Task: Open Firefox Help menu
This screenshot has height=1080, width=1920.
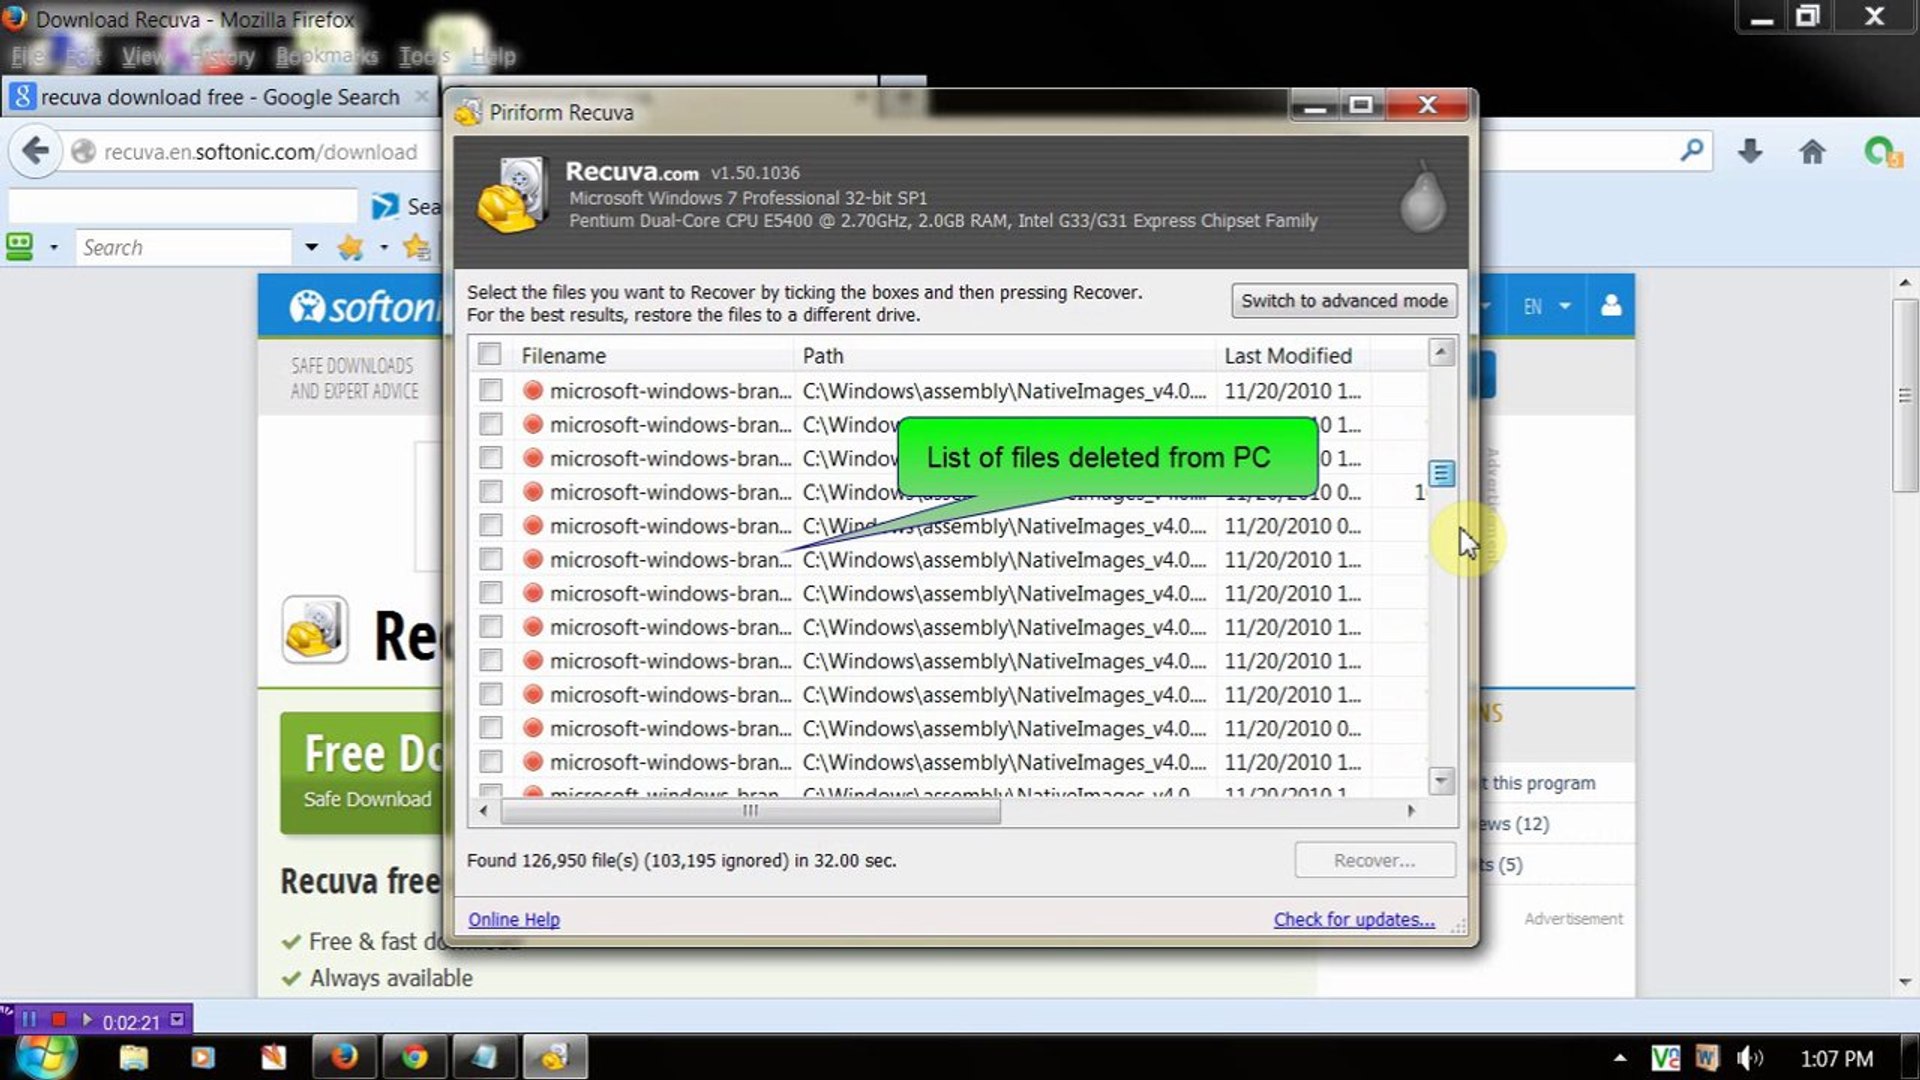Action: (x=493, y=56)
